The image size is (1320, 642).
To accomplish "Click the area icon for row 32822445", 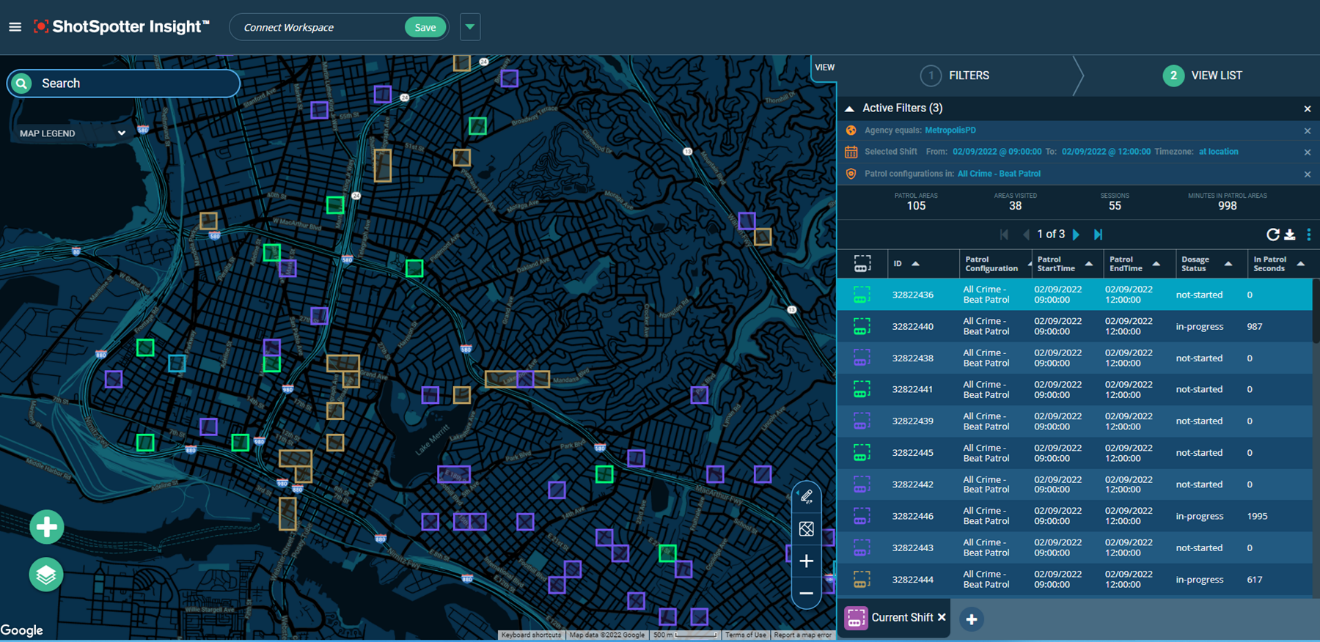I will 861,453.
